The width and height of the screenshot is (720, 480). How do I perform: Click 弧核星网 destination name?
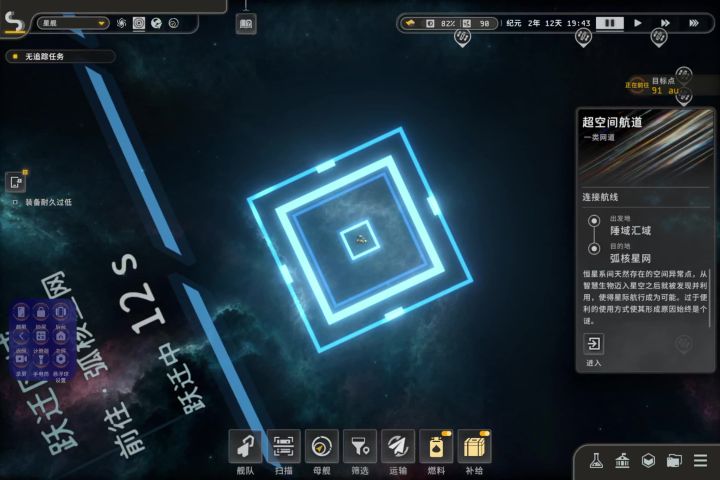click(630, 259)
